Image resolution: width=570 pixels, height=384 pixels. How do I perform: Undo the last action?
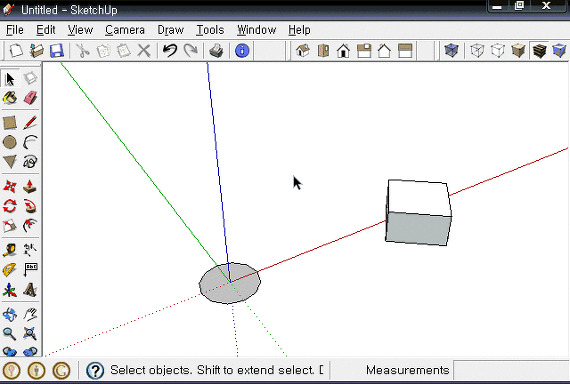pyautogui.click(x=170, y=51)
